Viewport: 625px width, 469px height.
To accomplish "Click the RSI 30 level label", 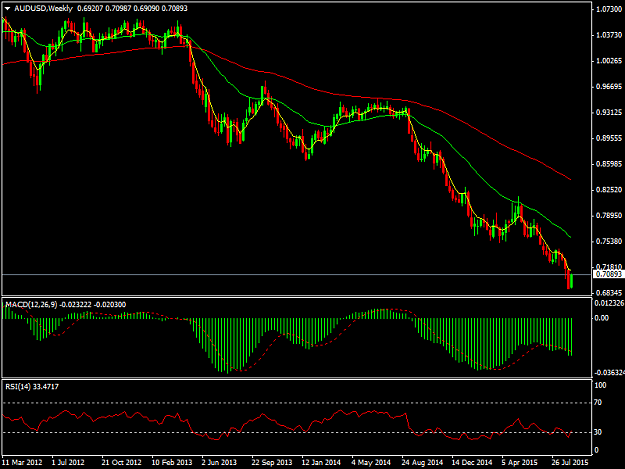I will coord(598,432).
